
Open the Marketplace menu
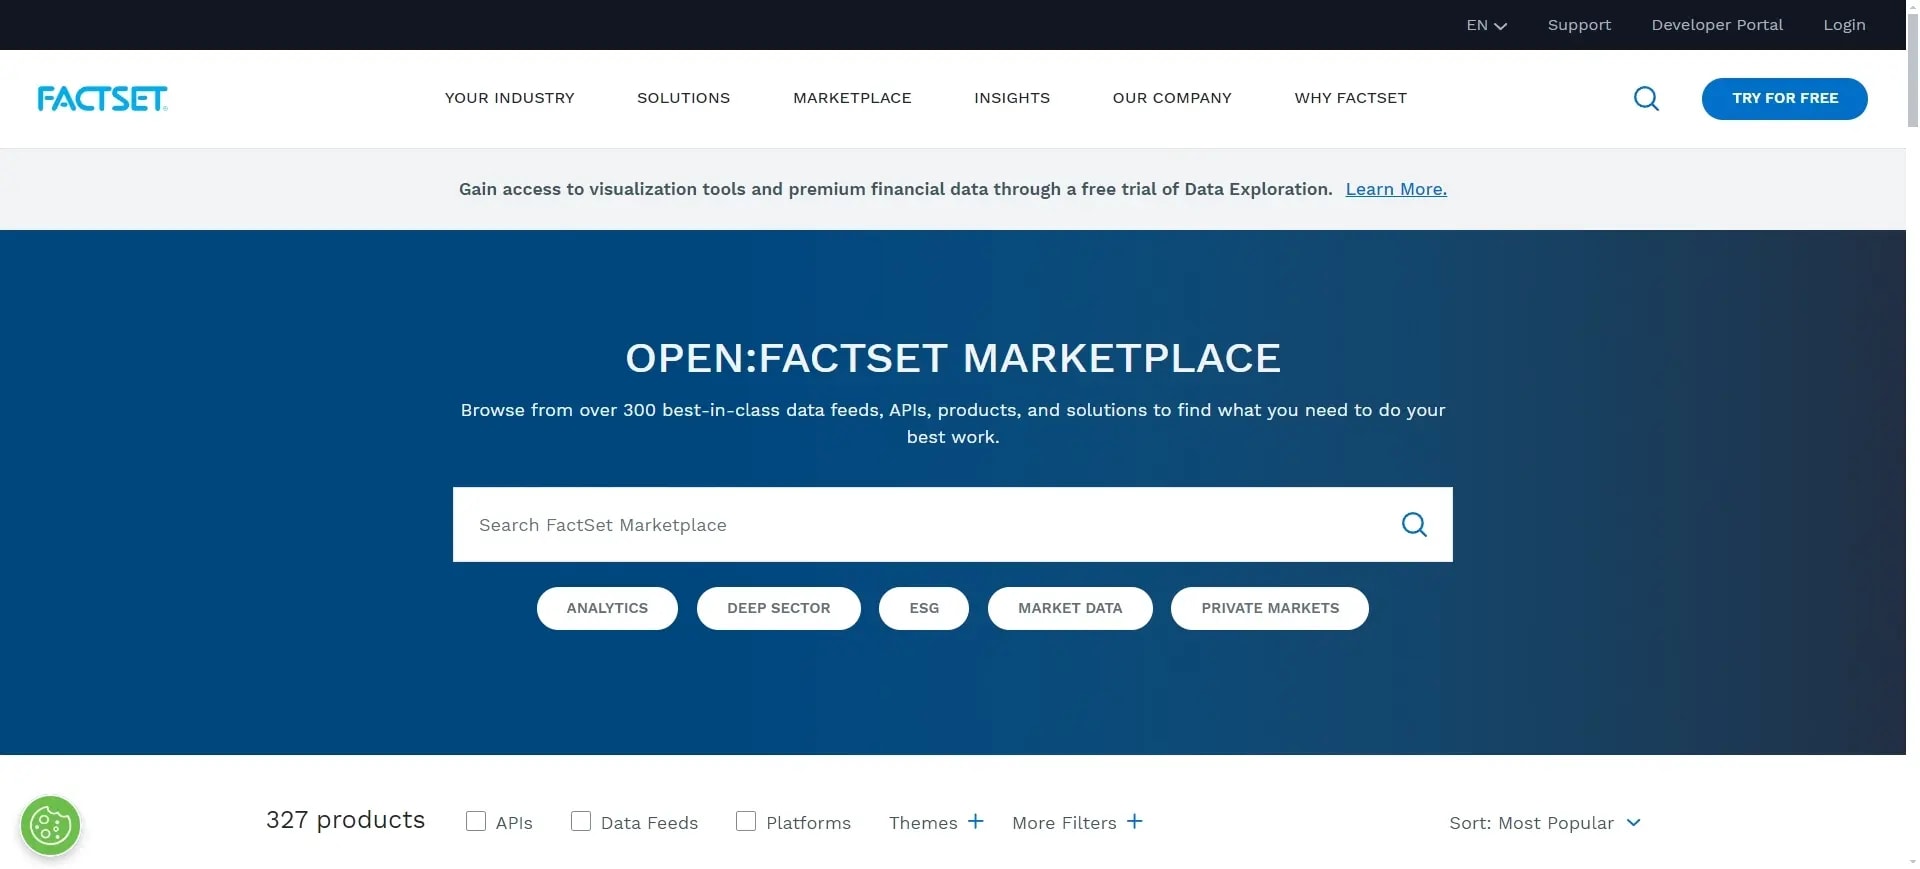[852, 98]
